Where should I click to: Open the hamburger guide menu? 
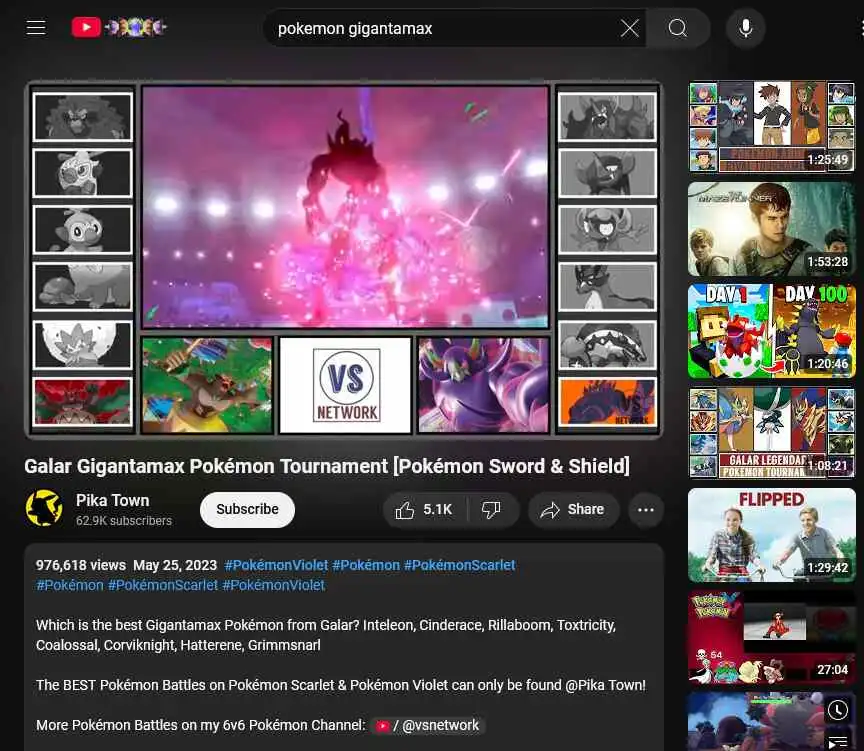(x=36, y=28)
